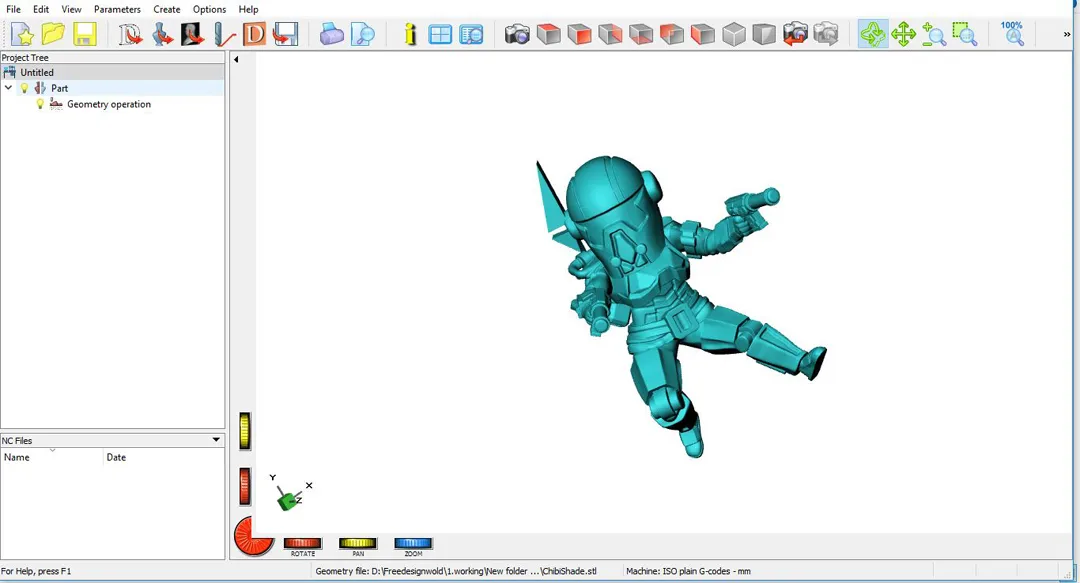Open the Create menu
The width and height of the screenshot is (1080, 583).
(166, 9)
